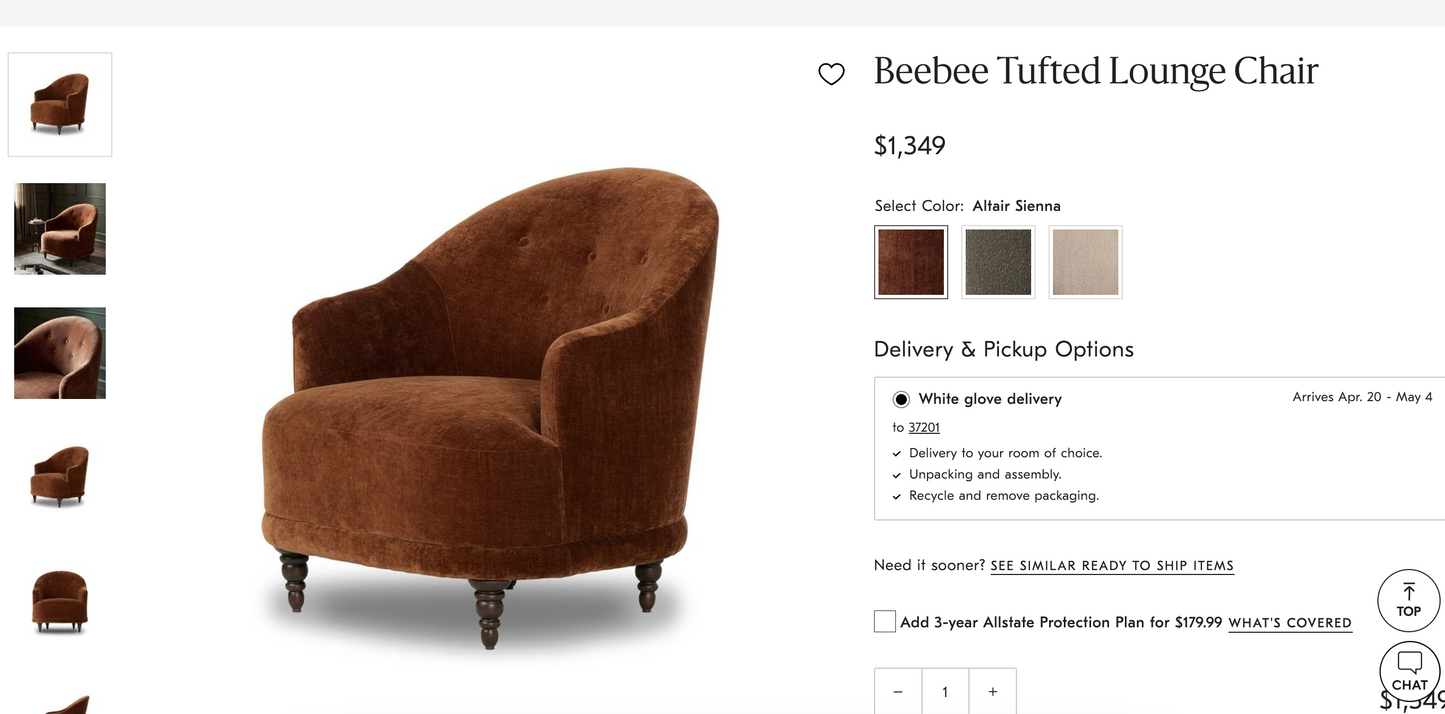The width and height of the screenshot is (1445, 714).
Task: View the front-facing chair thumbnail
Action: (60, 601)
